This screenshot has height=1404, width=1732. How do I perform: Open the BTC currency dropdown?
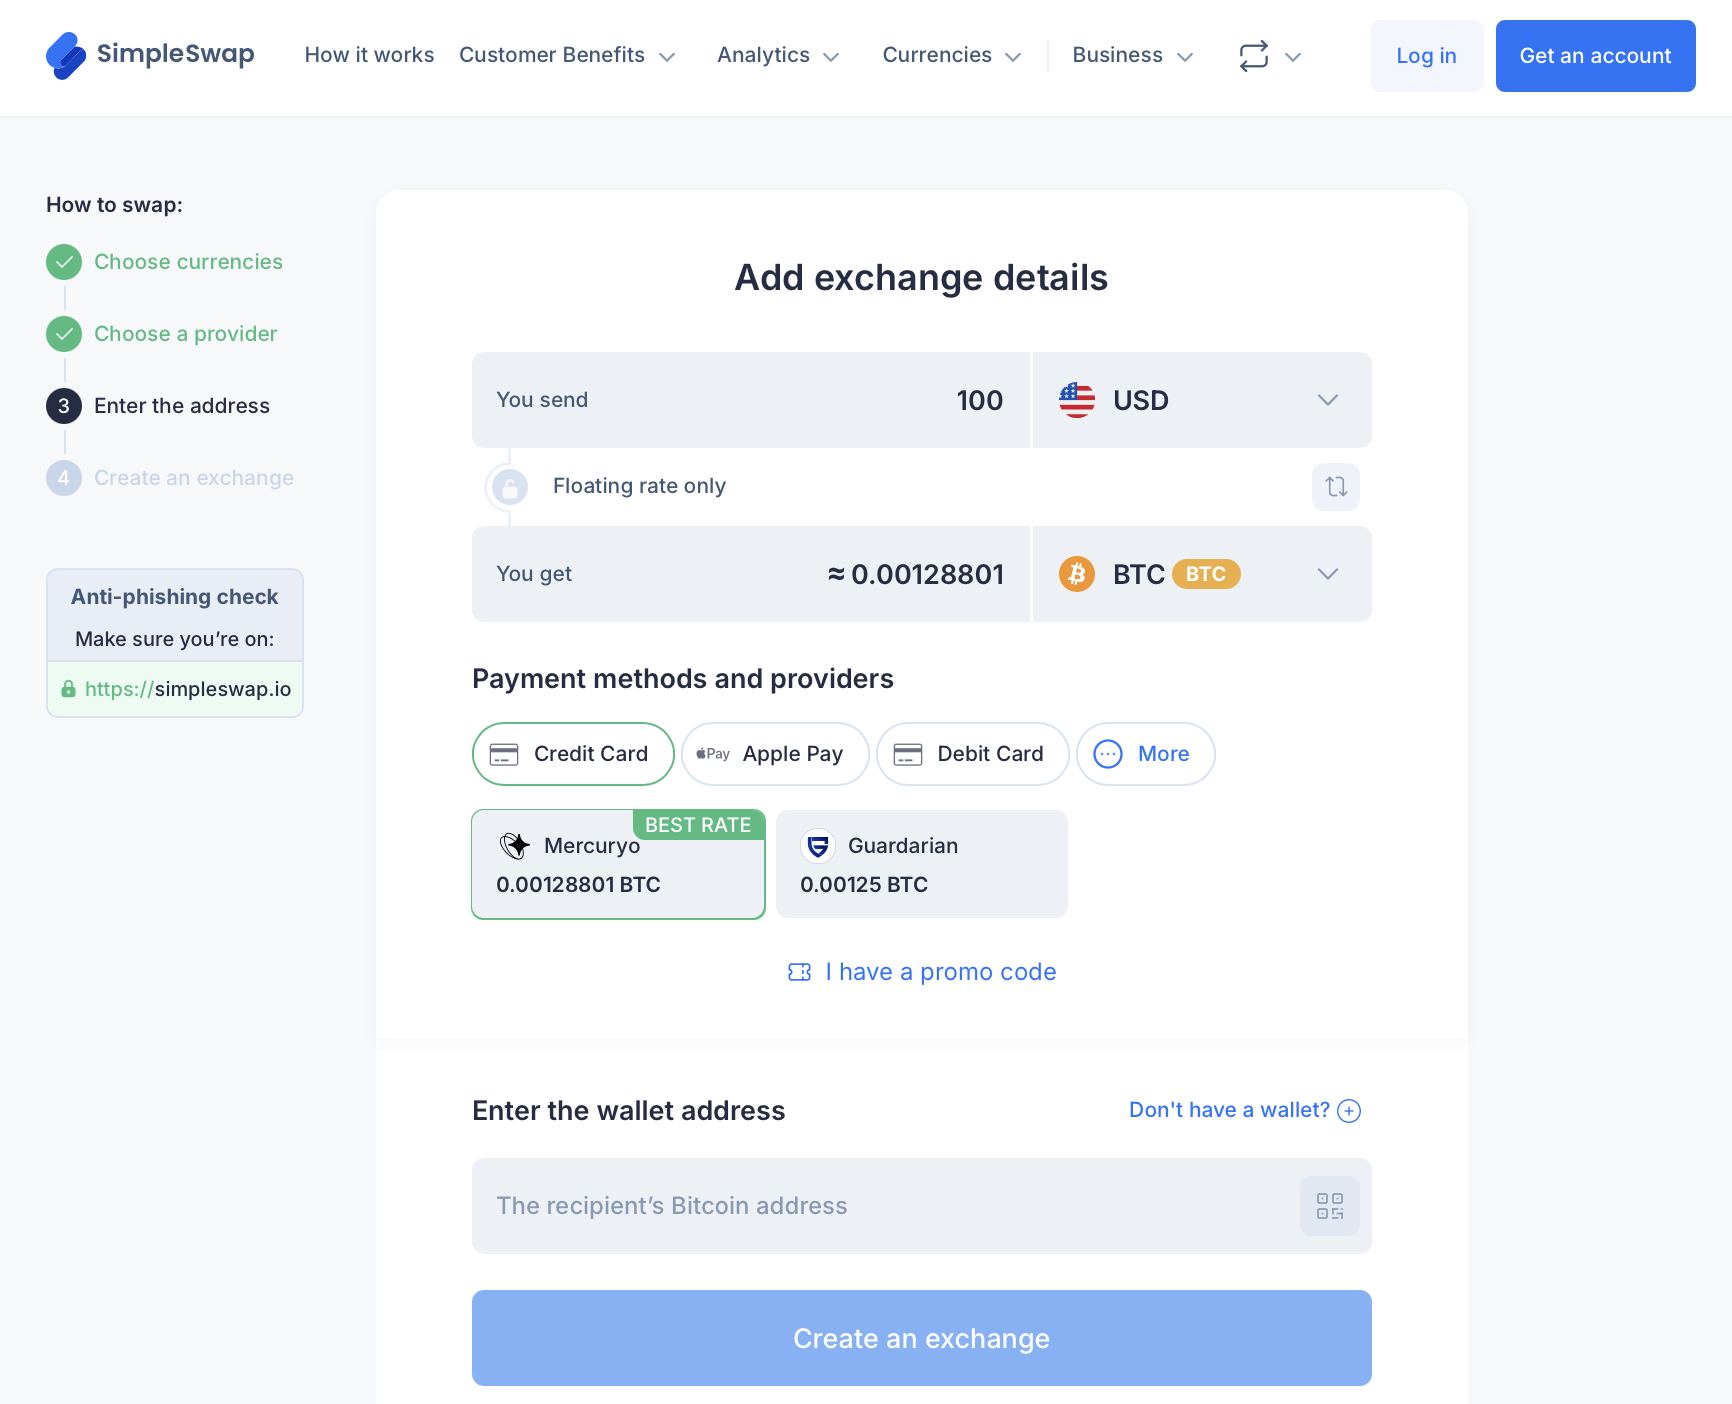click(1201, 574)
